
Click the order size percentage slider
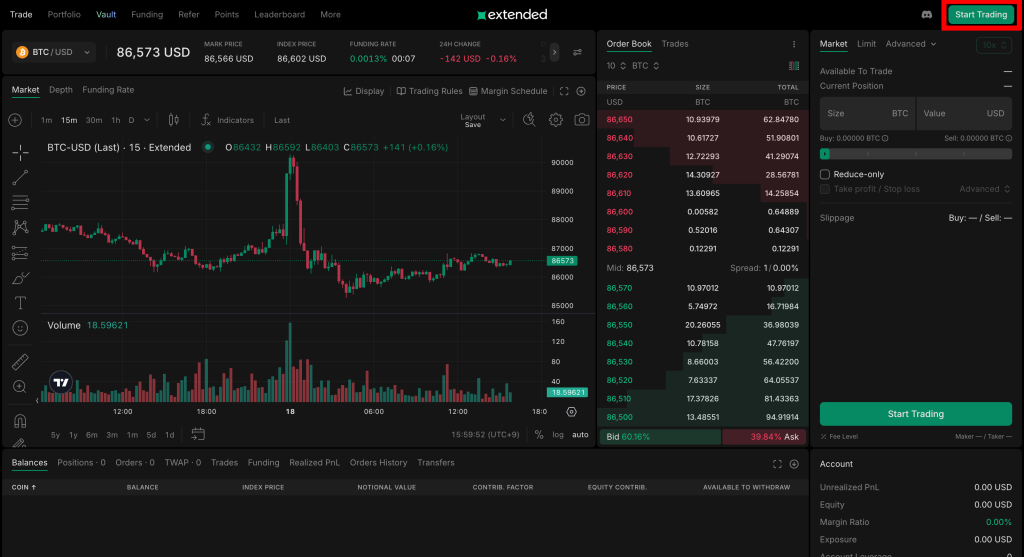(915, 154)
